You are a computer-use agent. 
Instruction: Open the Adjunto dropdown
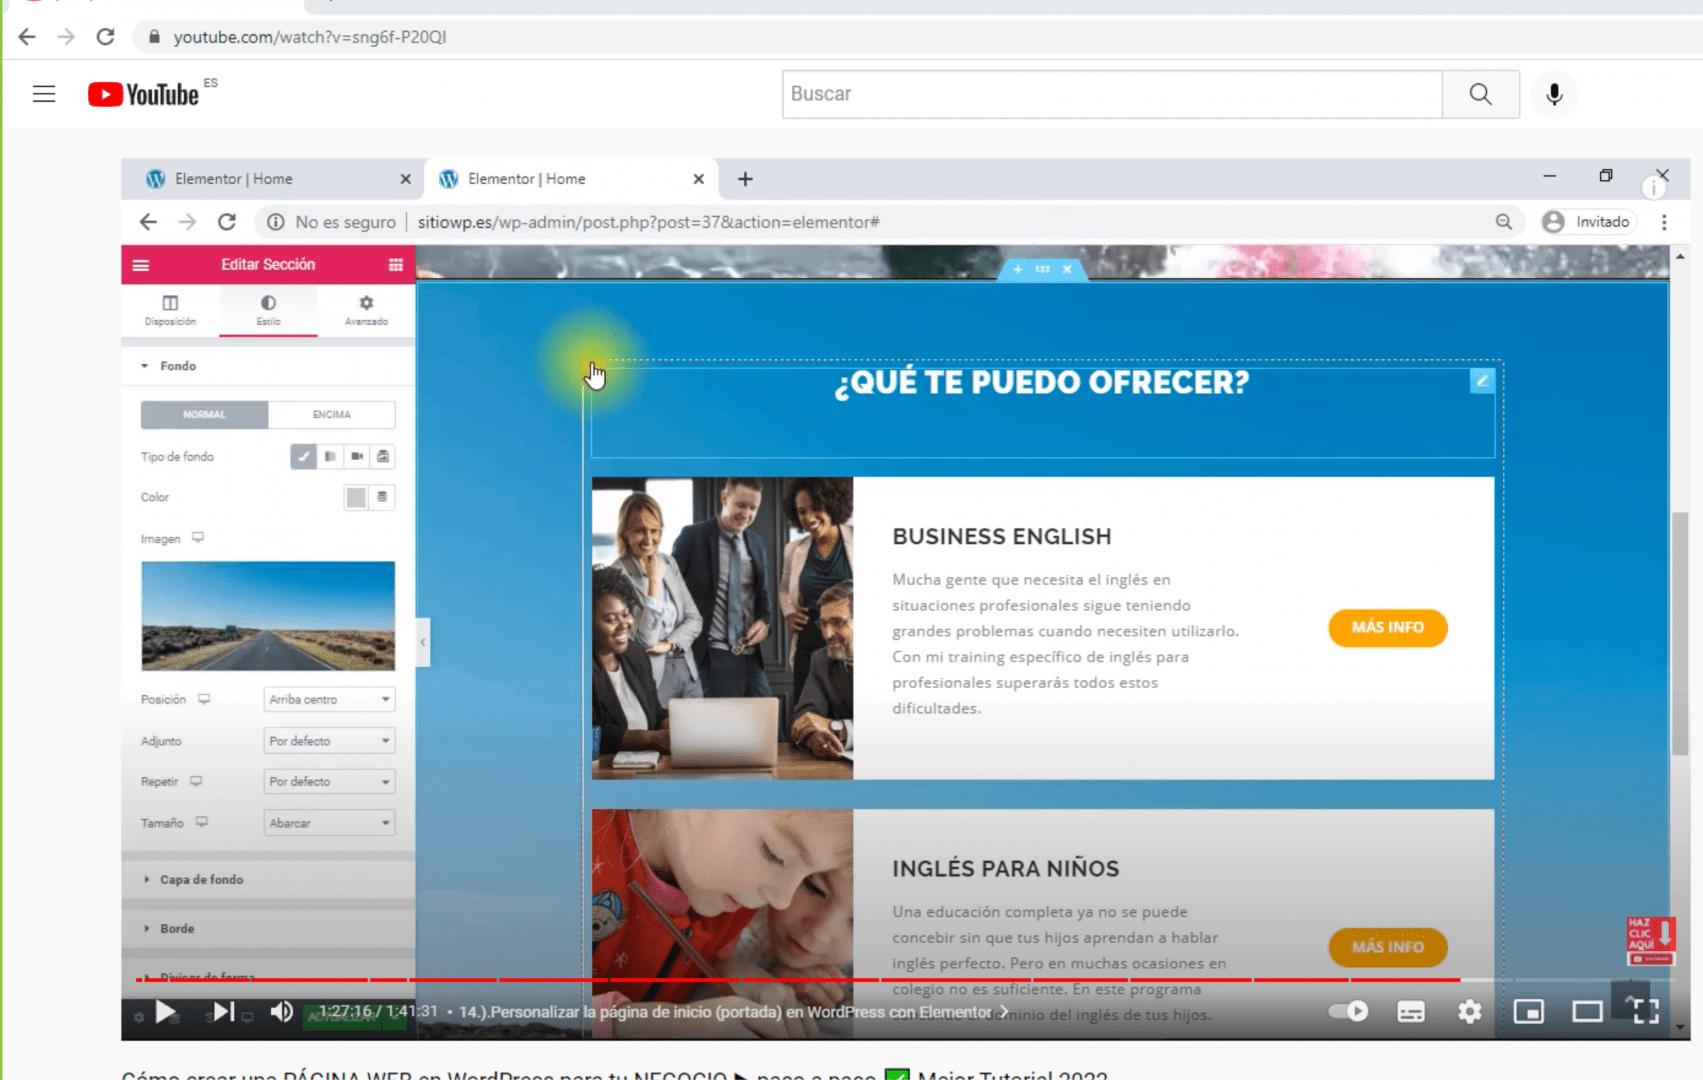329,741
